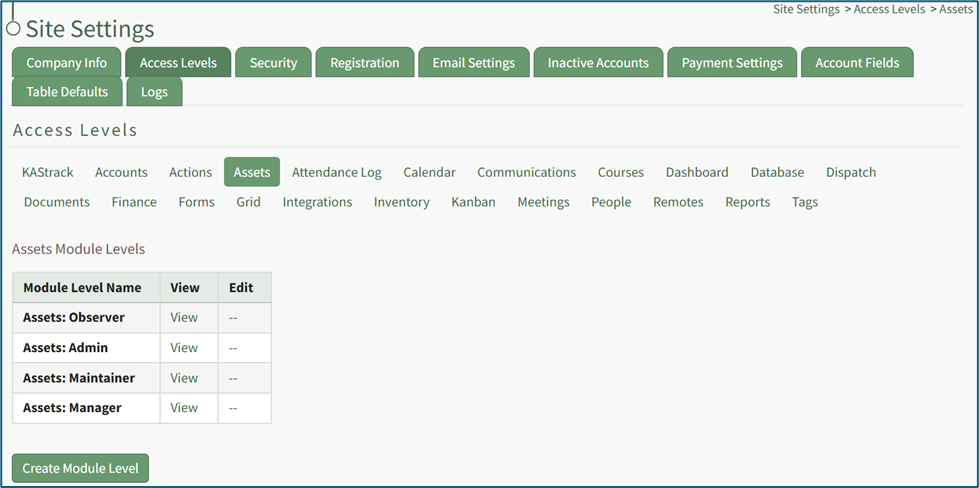View the Assets: Manager level
This screenshot has width=979, height=488.
(184, 408)
